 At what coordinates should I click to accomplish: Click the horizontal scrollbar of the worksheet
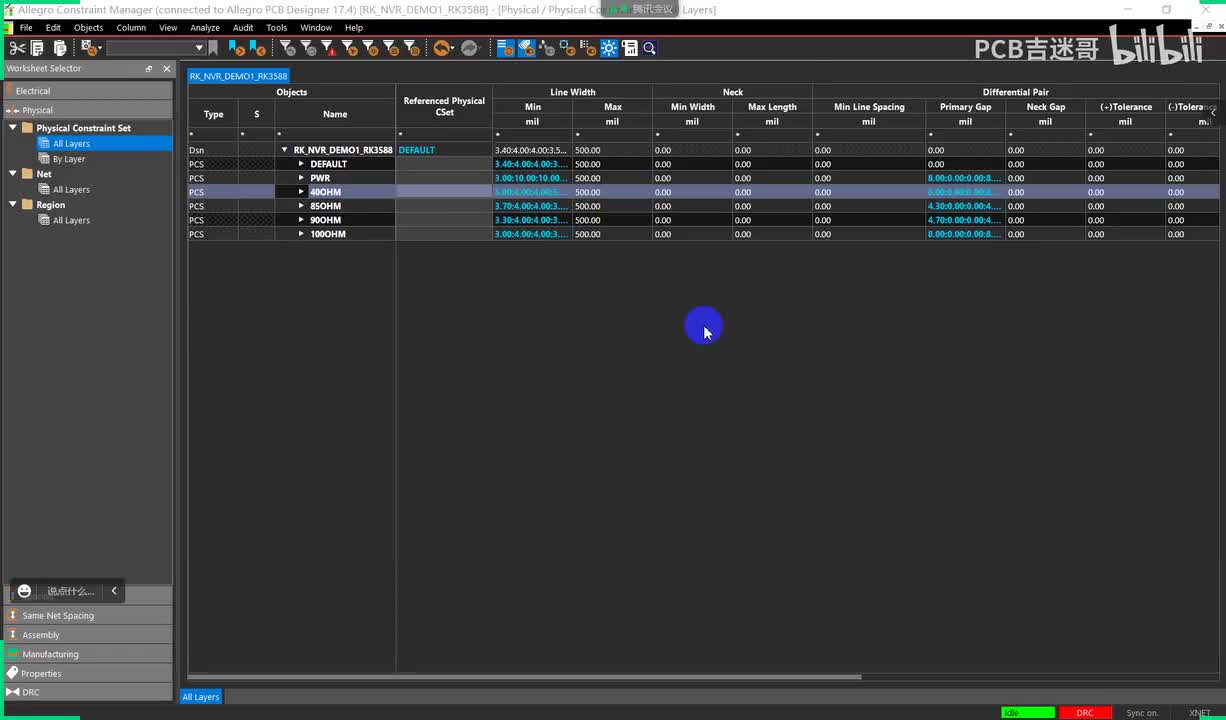525,677
